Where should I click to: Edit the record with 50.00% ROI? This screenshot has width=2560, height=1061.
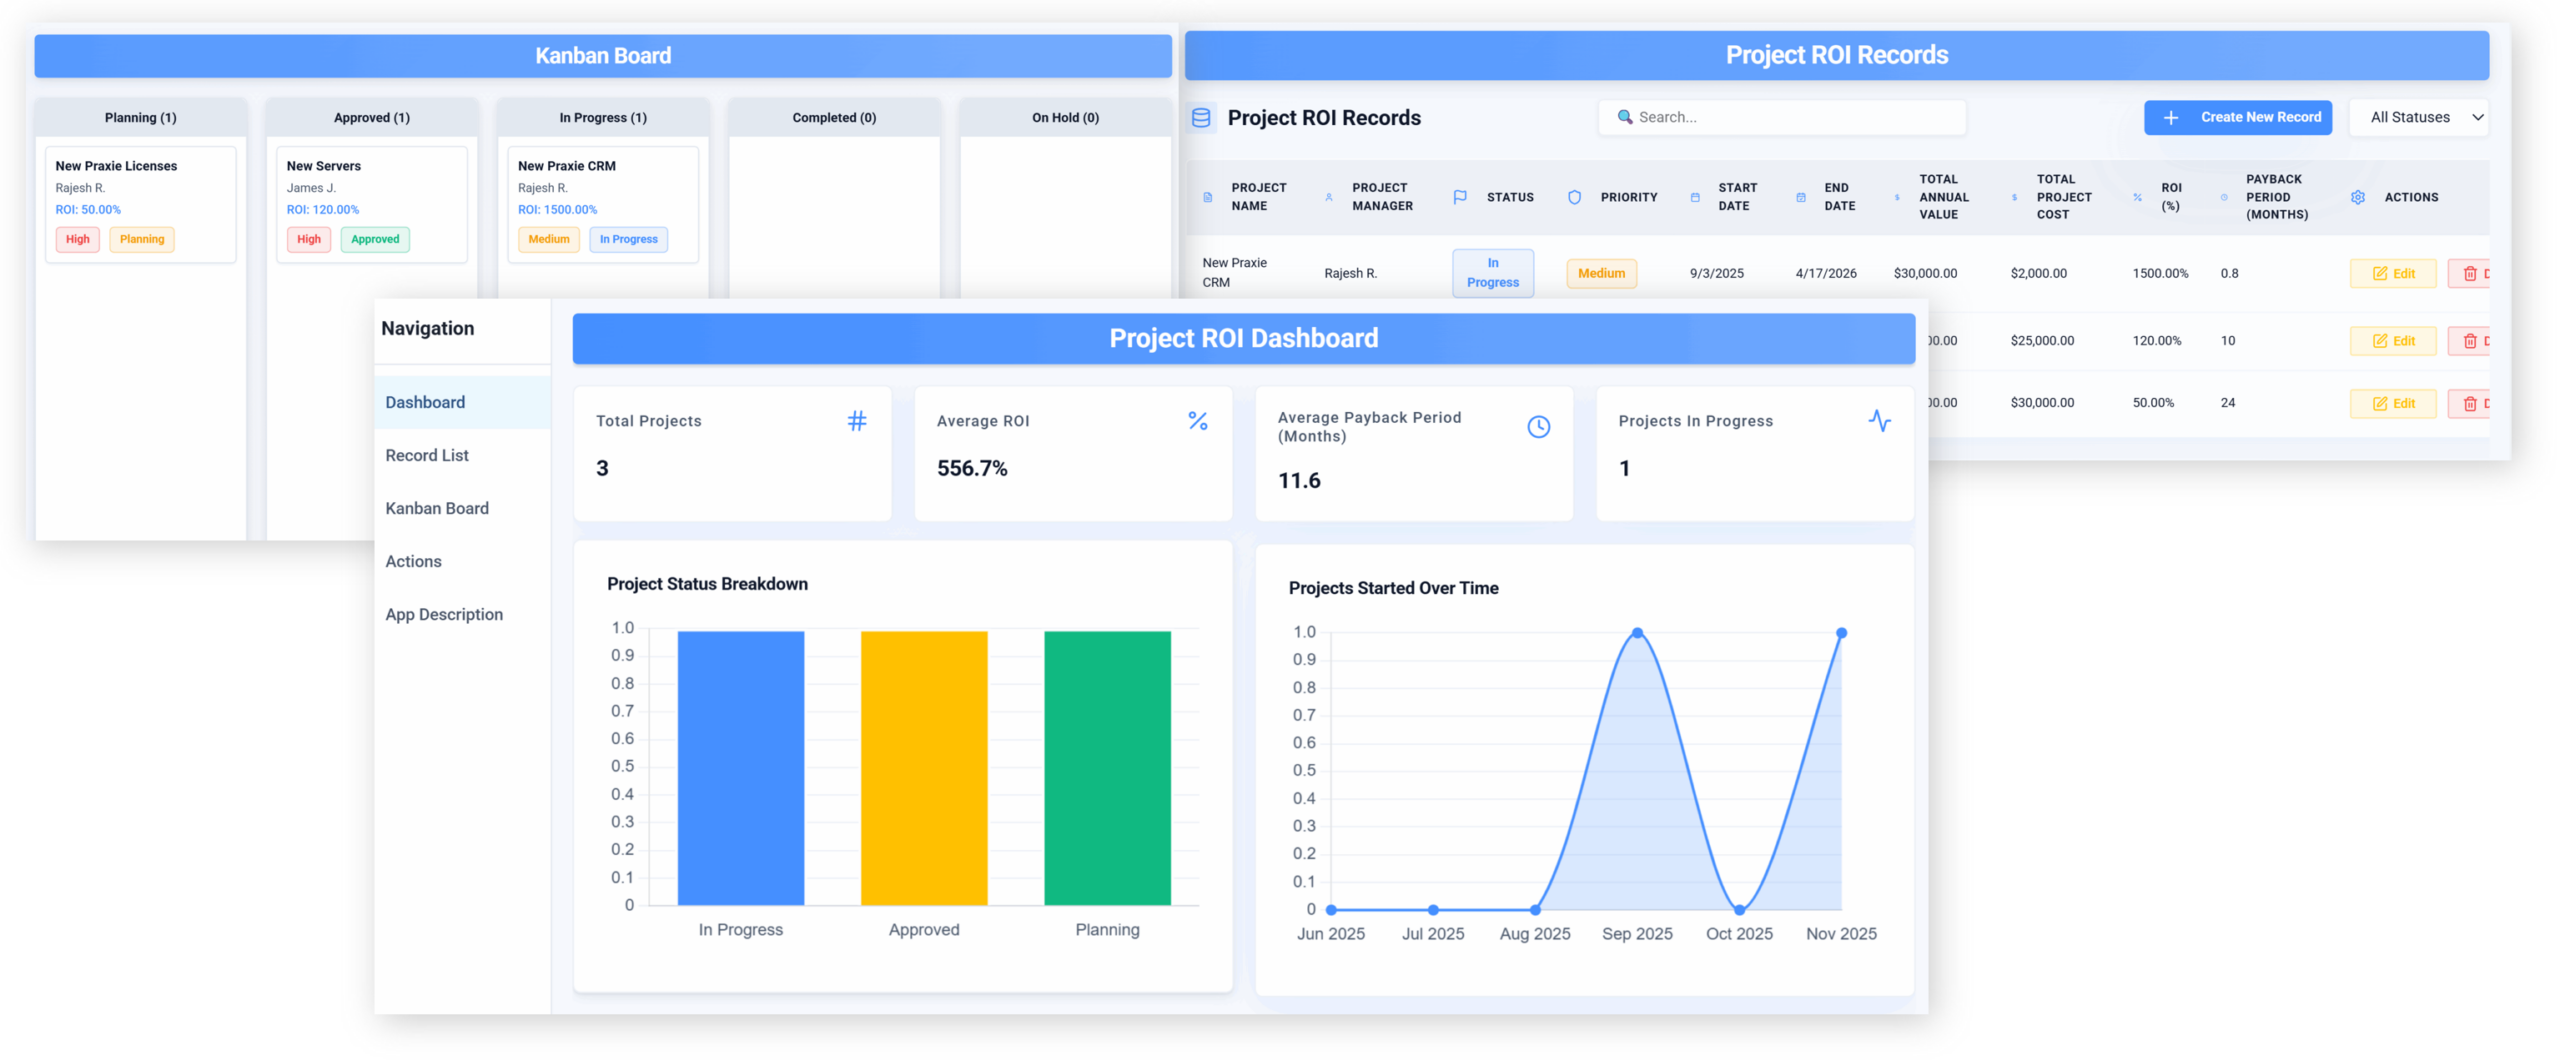(2393, 405)
